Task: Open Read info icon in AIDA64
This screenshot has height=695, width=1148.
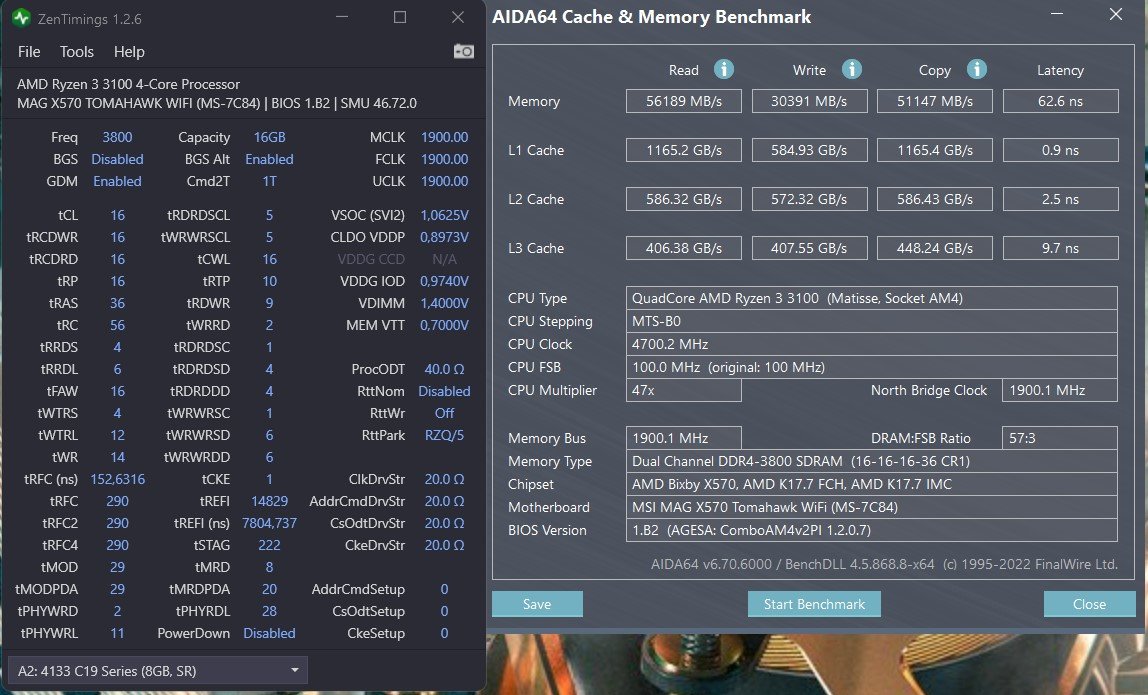Action: (x=723, y=69)
